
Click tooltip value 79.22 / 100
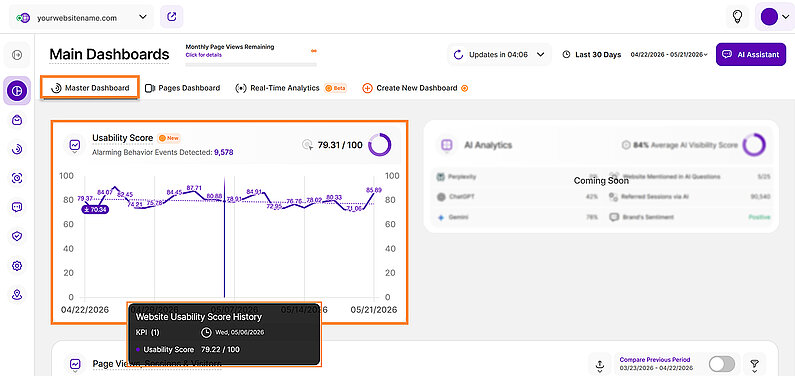pos(221,350)
